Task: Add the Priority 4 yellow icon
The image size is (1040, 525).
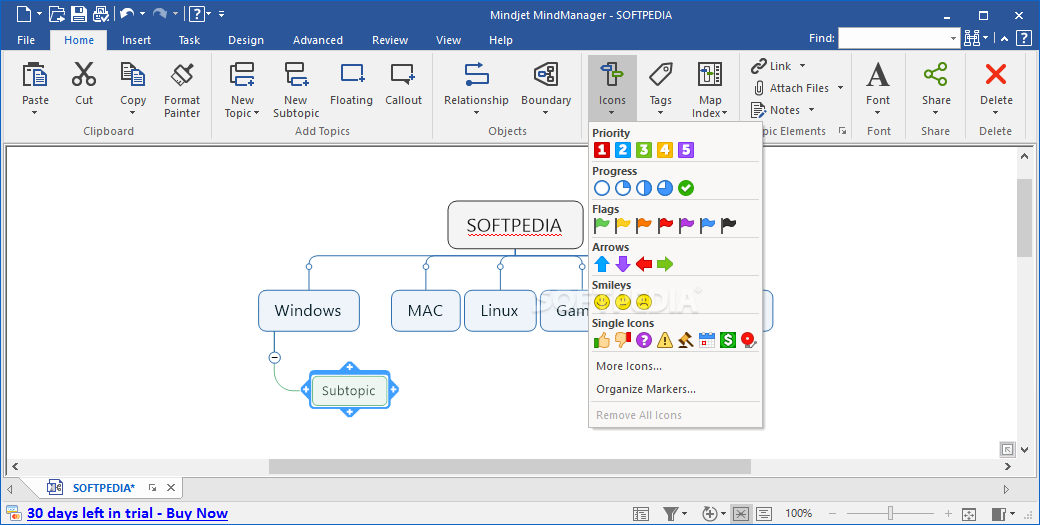Action: tap(665, 150)
